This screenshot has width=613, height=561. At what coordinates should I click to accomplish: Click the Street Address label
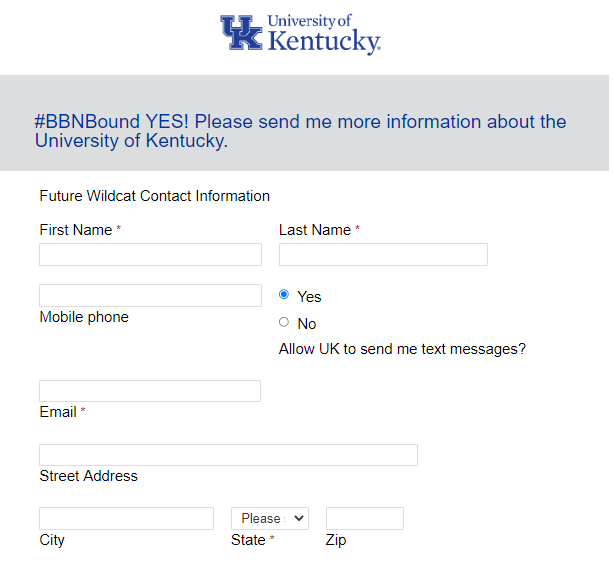point(89,476)
